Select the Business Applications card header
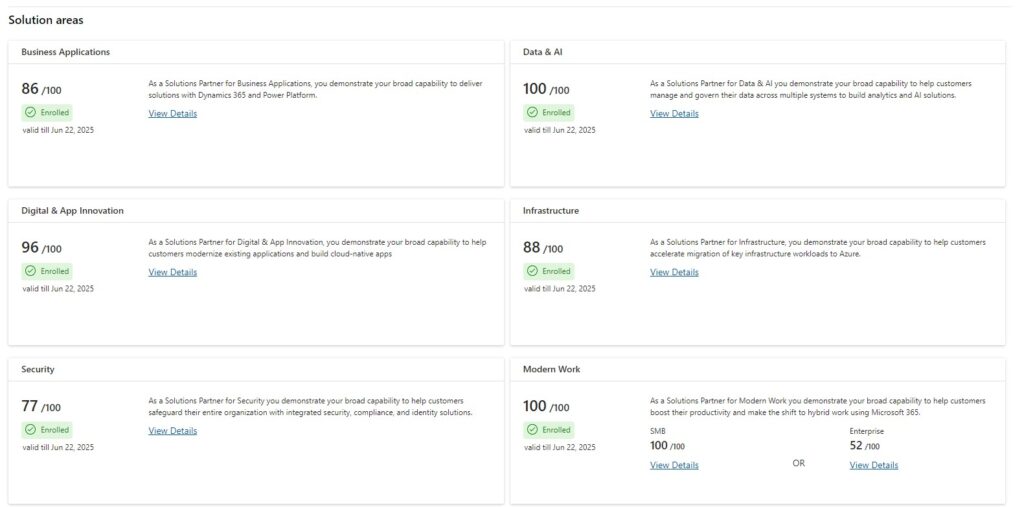The width and height of the screenshot is (1024, 507). tap(256, 52)
